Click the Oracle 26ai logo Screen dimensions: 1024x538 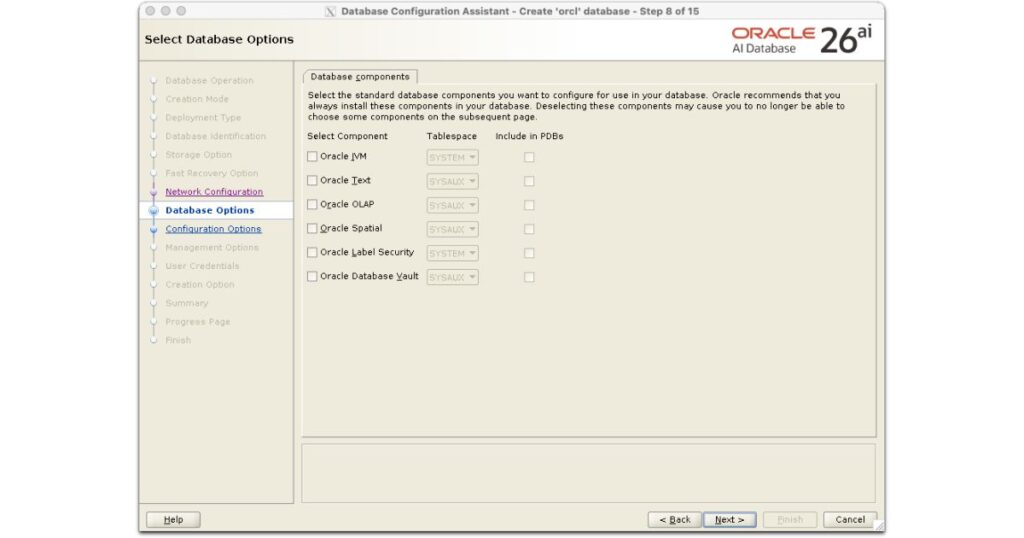pyautogui.click(x=801, y=40)
